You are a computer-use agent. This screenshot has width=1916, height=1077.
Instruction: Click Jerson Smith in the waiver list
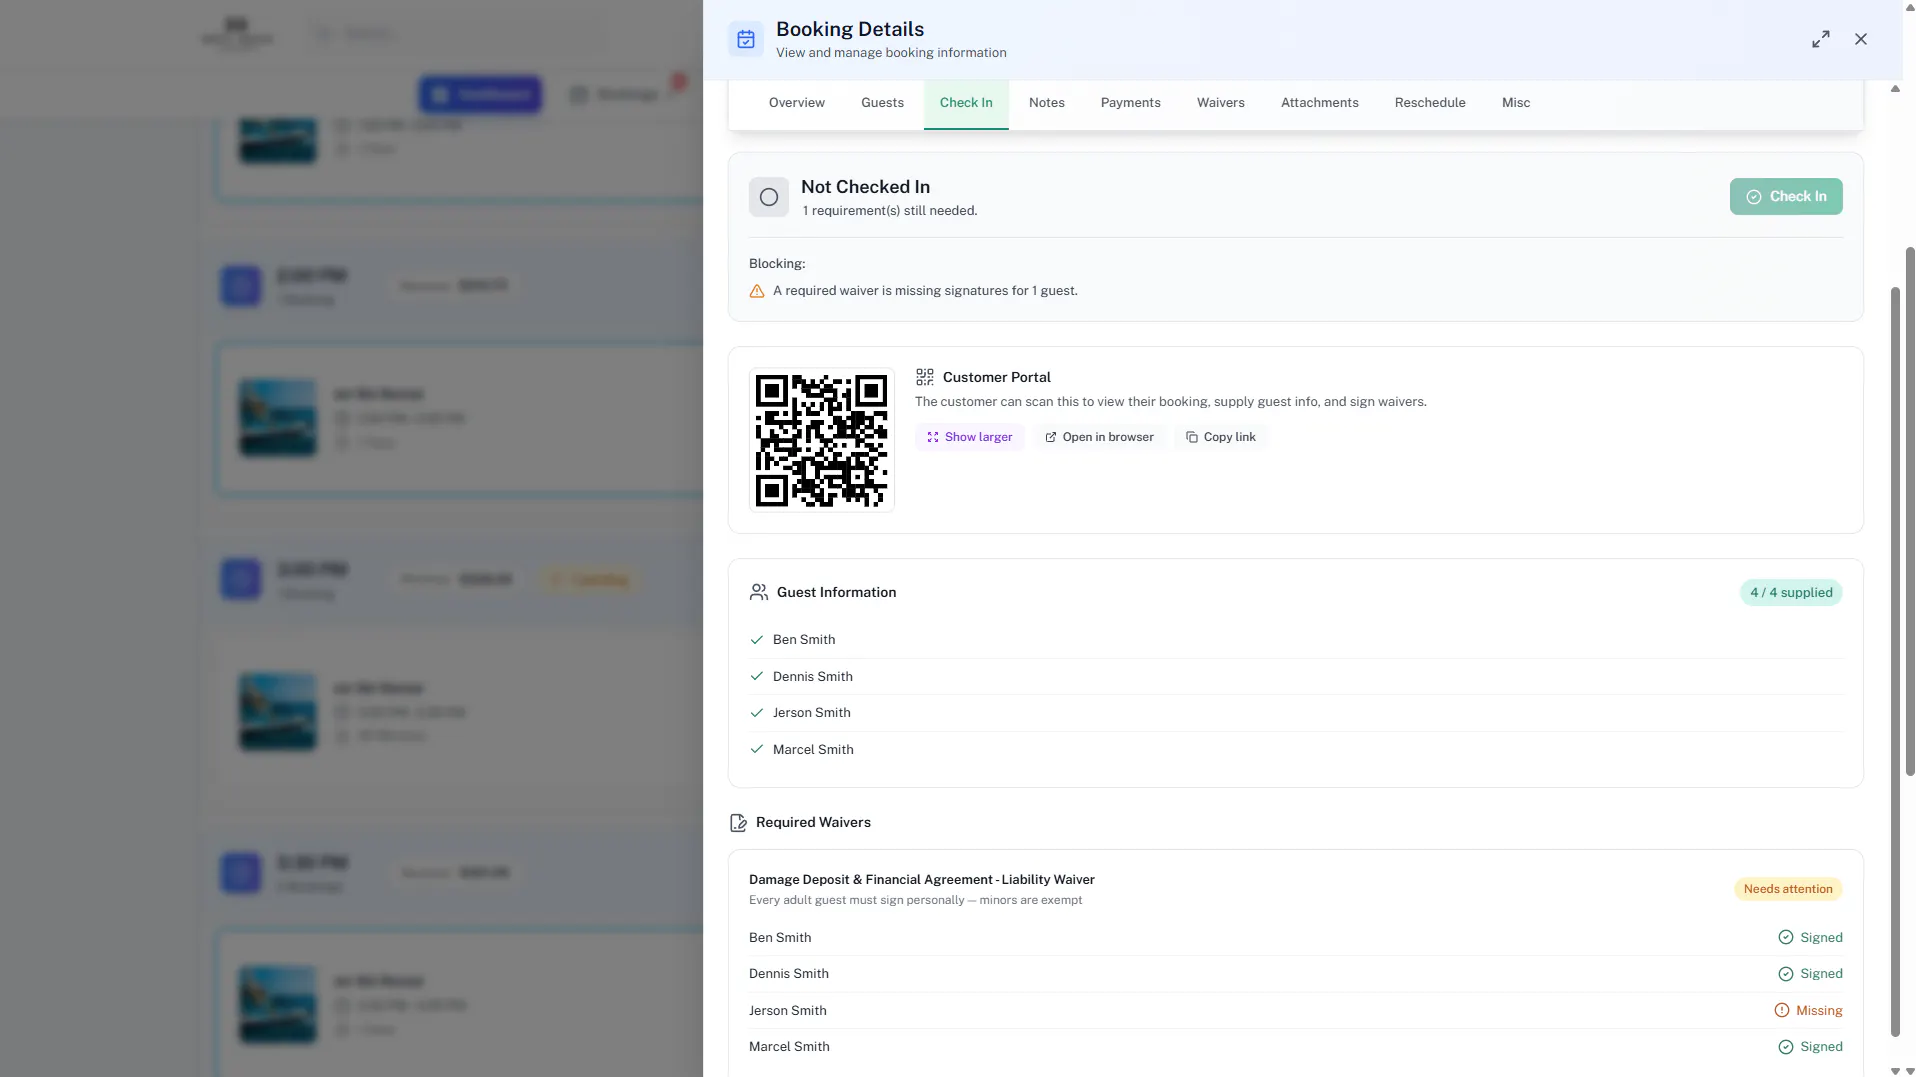(787, 1010)
